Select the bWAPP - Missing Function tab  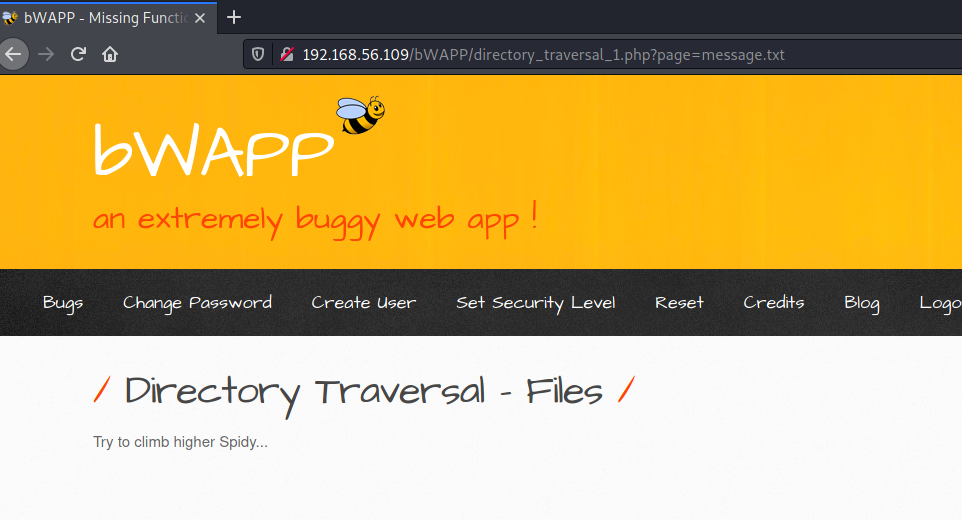[x=108, y=18]
